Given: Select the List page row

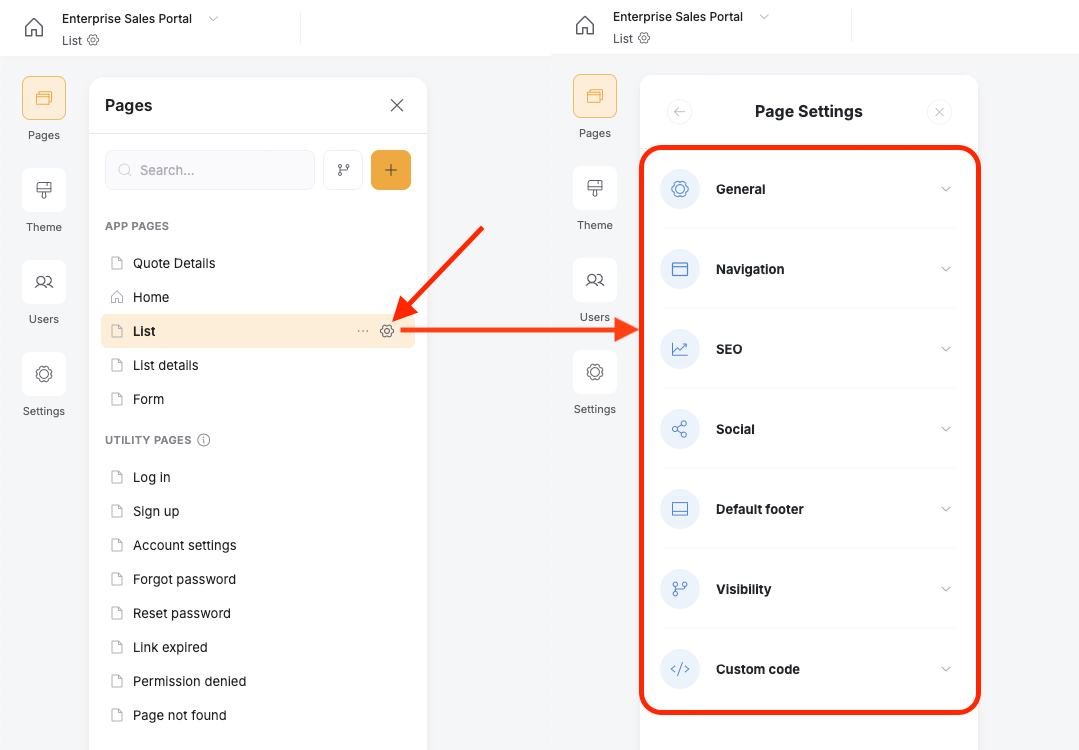Looking at the screenshot, I should (258, 331).
